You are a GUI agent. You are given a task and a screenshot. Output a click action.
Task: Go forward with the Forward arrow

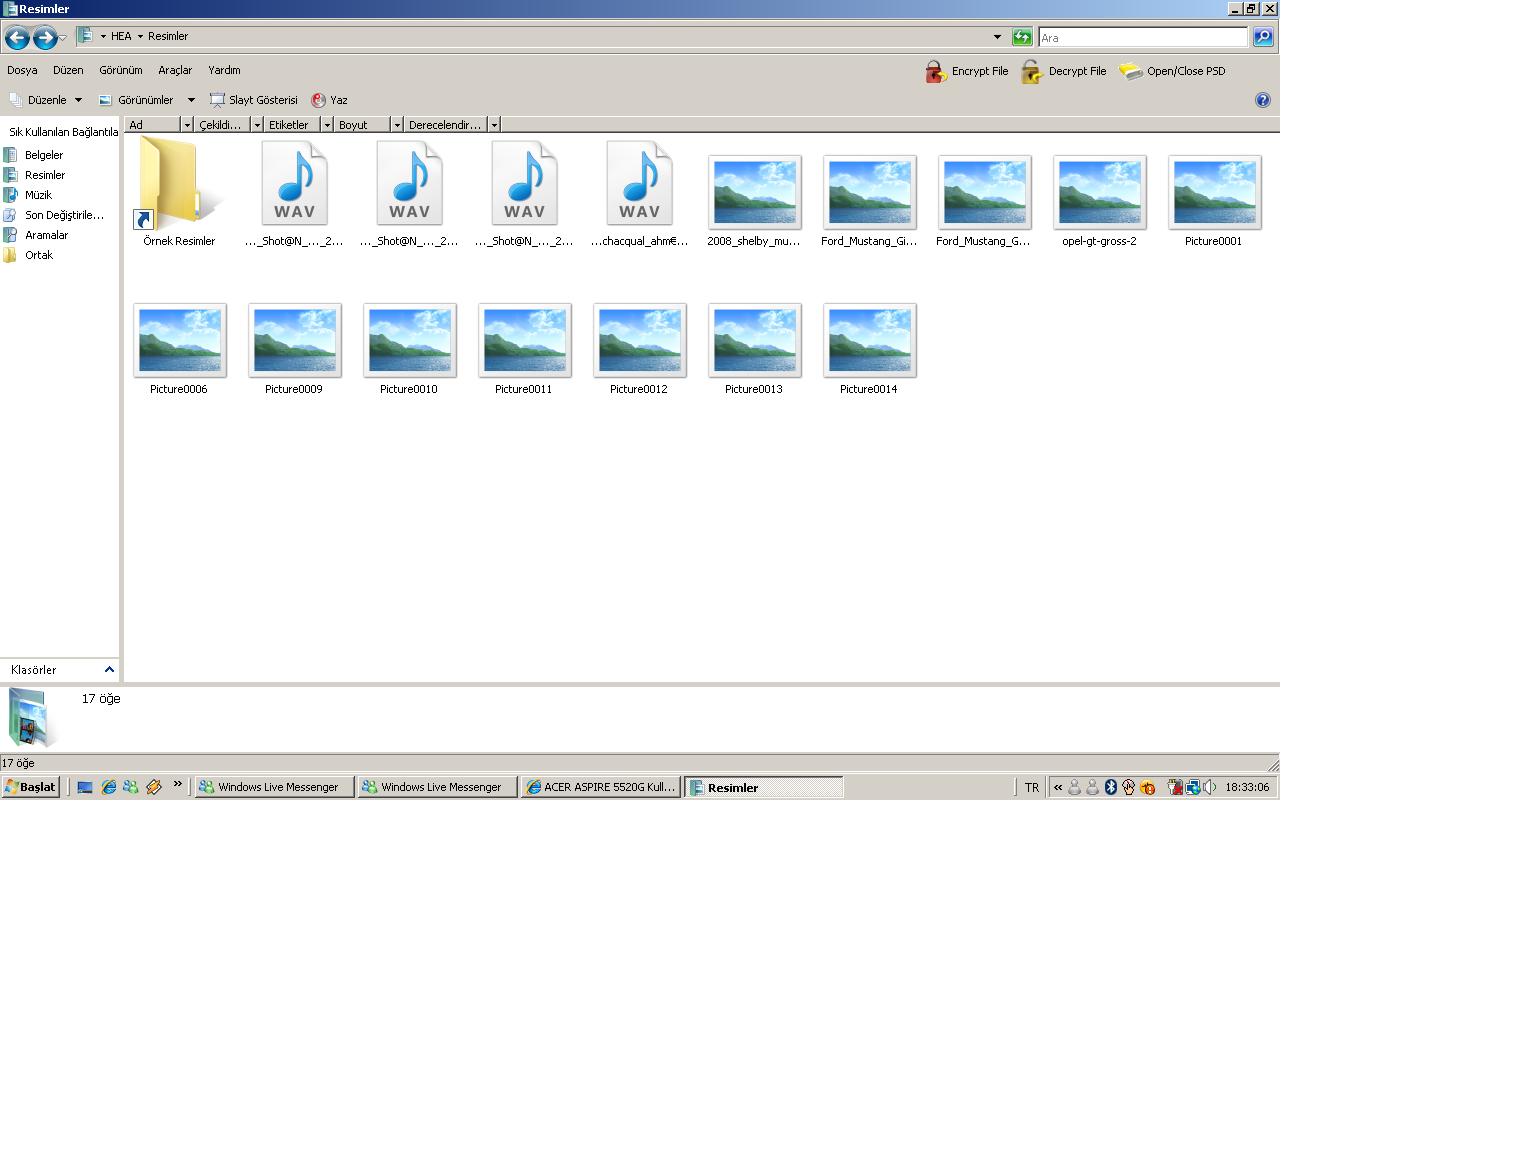pos(44,38)
